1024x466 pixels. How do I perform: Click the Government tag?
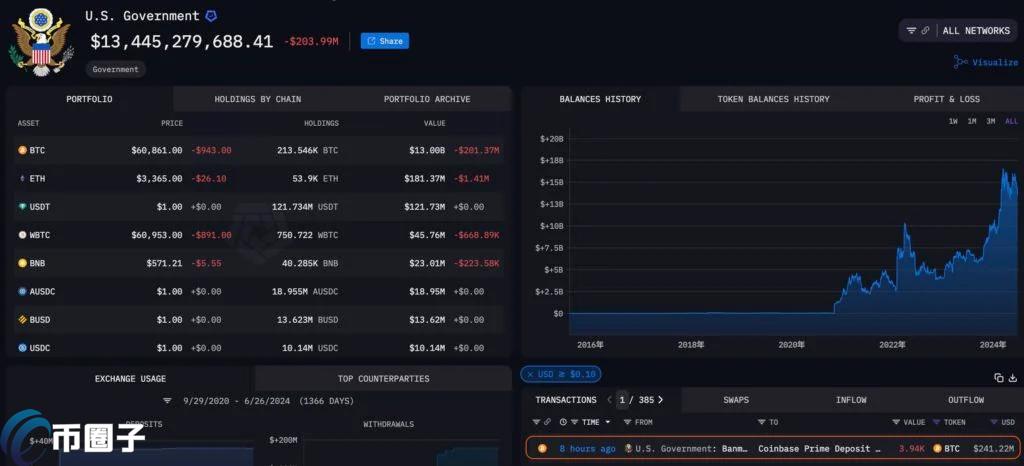116,69
